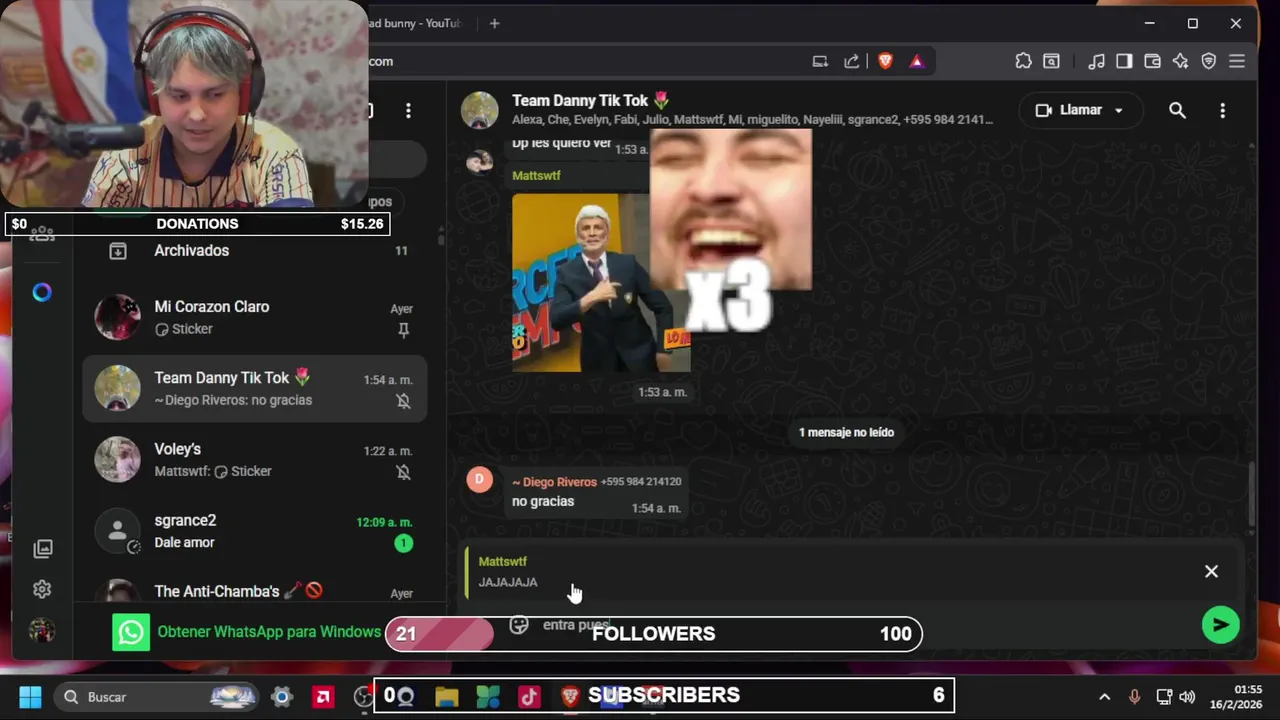Click the Brave Shields lion icon
Image resolution: width=1280 pixels, height=720 pixels.
coord(885,61)
